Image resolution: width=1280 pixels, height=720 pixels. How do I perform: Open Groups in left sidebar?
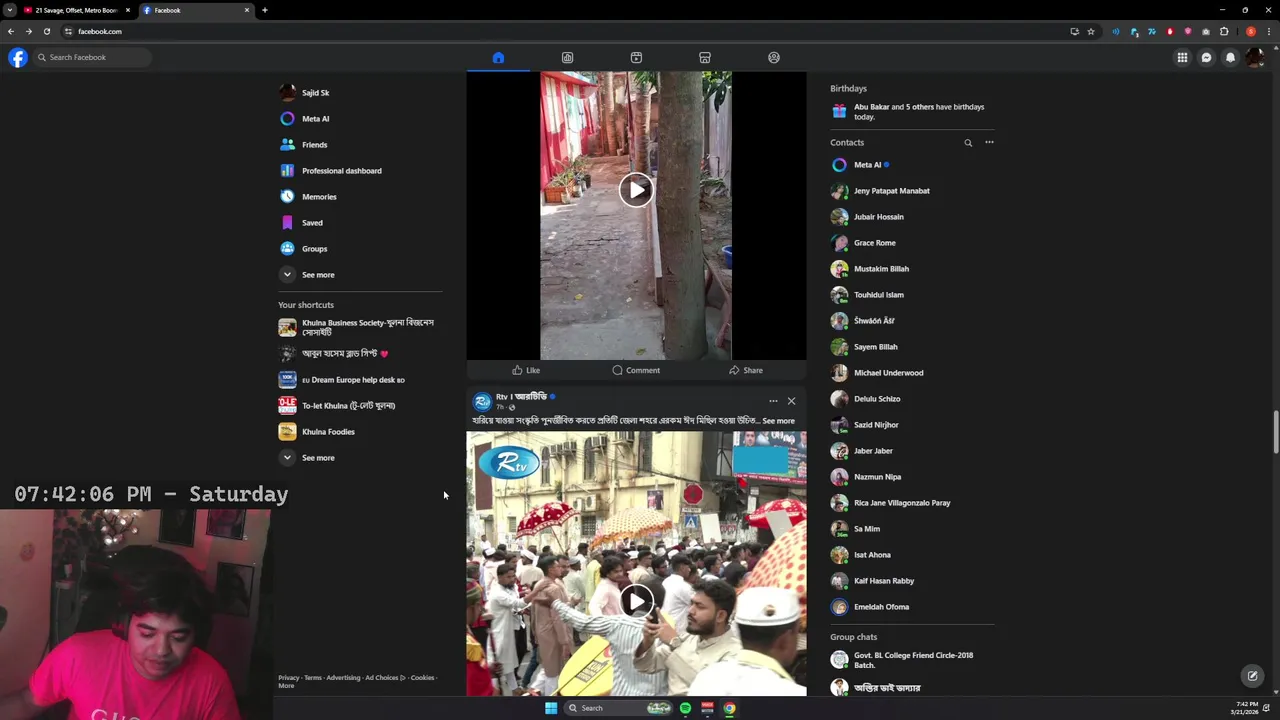(x=359, y=248)
